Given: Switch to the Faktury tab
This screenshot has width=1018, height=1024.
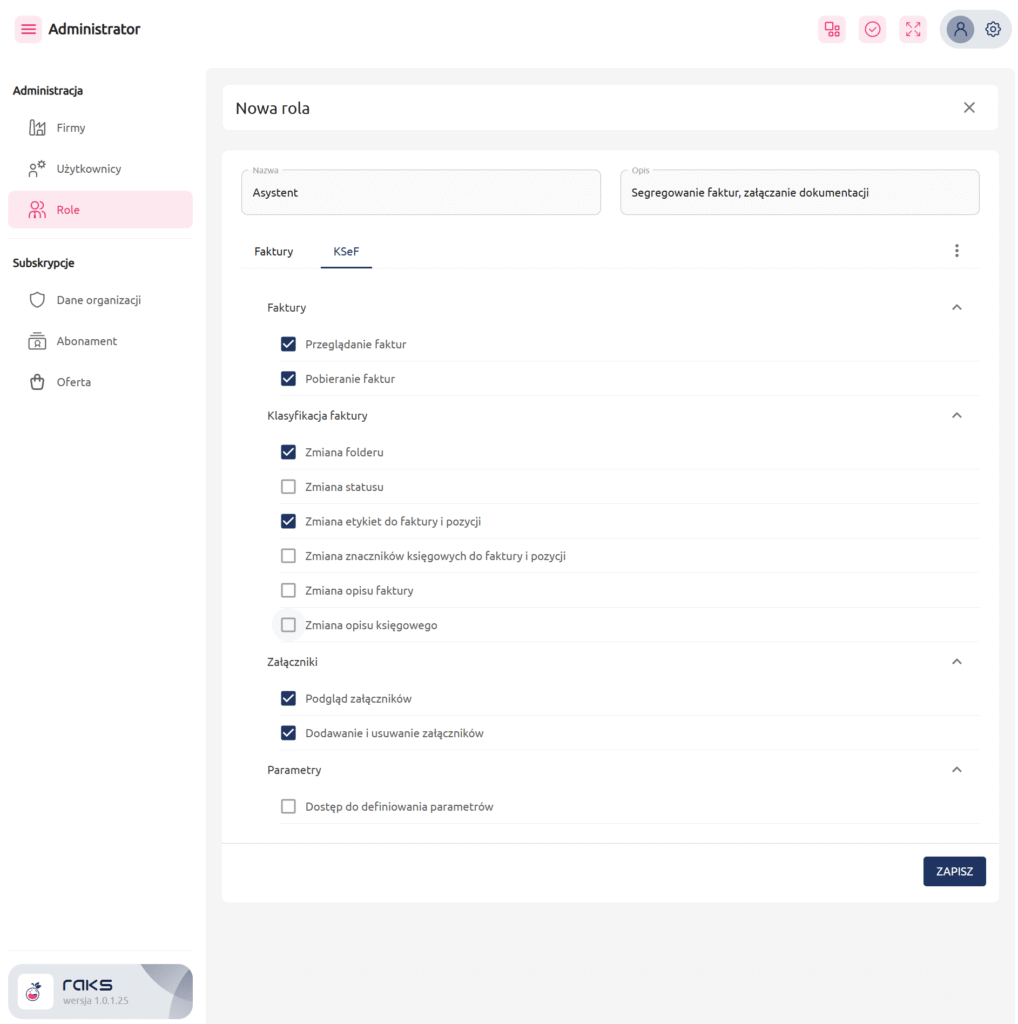Looking at the screenshot, I should (273, 251).
